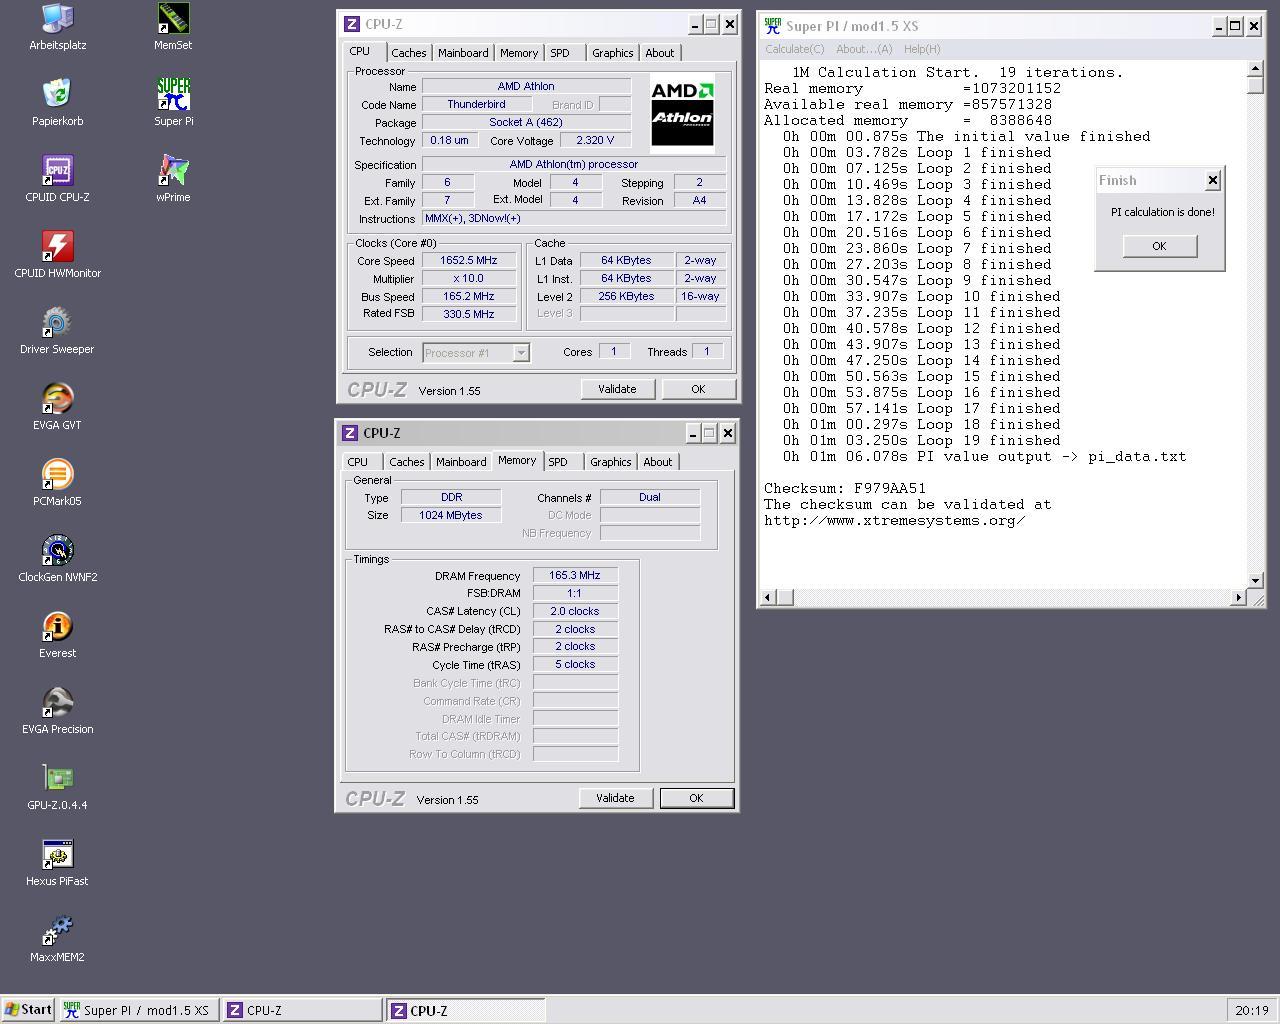The height and width of the screenshot is (1024, 1280).
Task: Click the Super PI horizontal scrollbar right arrow
Action: (x=1238, y=598)
